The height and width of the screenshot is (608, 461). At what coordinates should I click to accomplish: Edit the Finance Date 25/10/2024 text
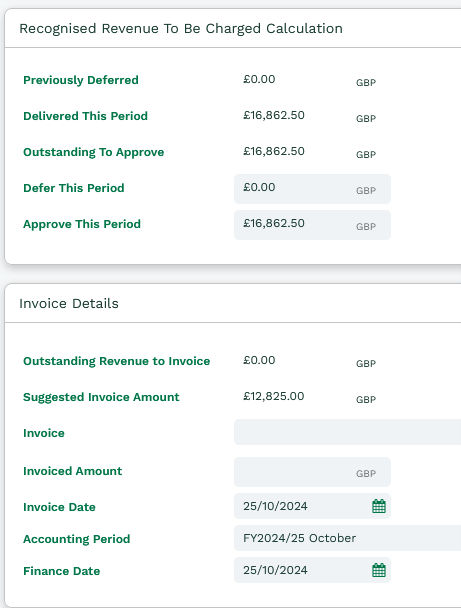pos(275,570)
